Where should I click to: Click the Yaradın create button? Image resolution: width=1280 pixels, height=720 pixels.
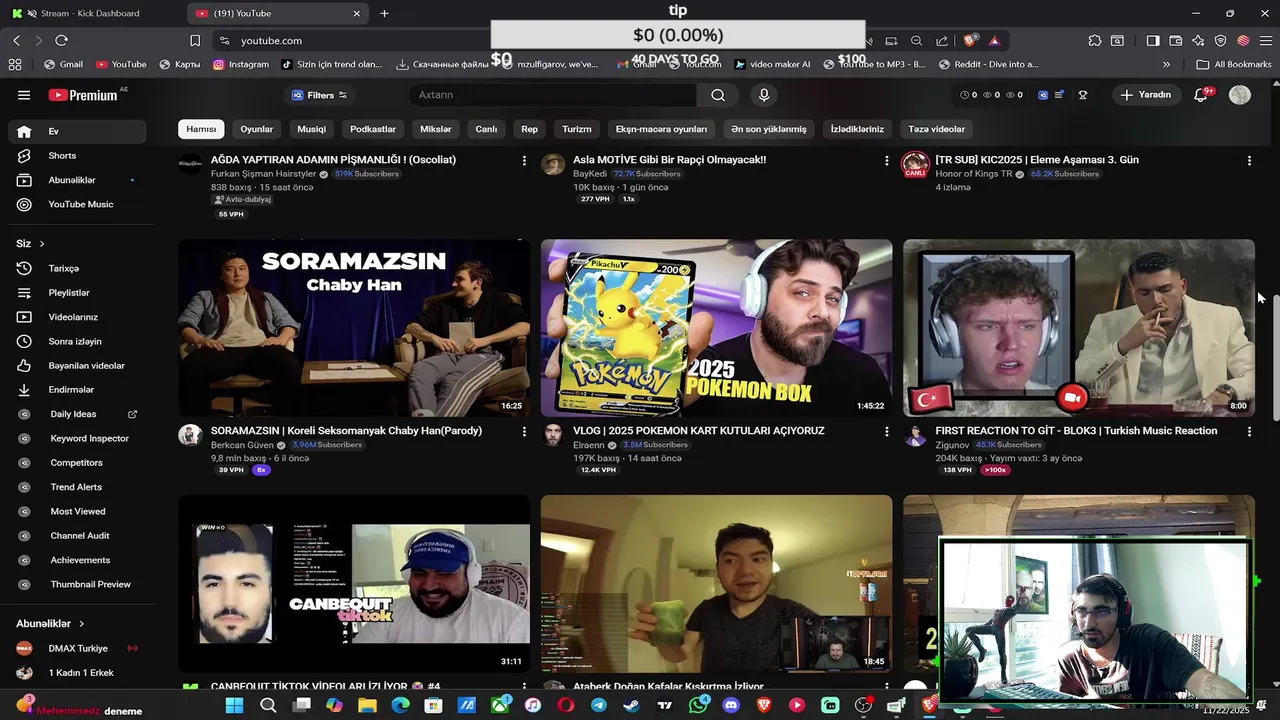pos(1145,95)
